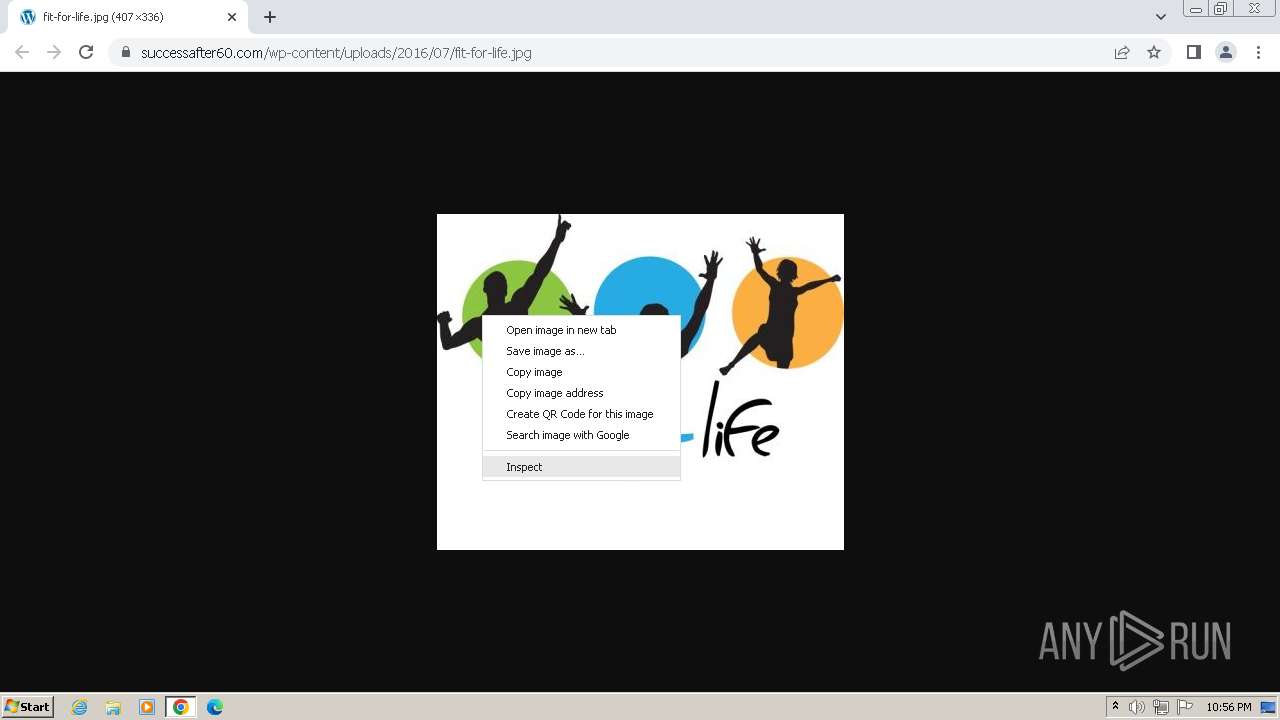Screen dimensions: 1280x720
Task: Expand the tab search dropdown arrow
Action: pos(1160,17)
